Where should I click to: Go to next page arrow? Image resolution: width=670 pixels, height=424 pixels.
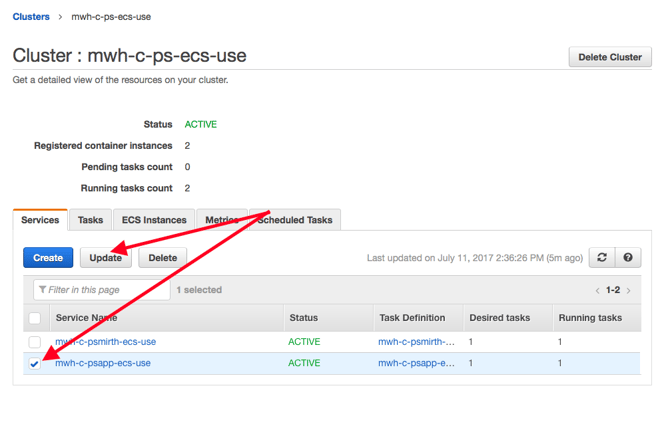click(629, 291)
